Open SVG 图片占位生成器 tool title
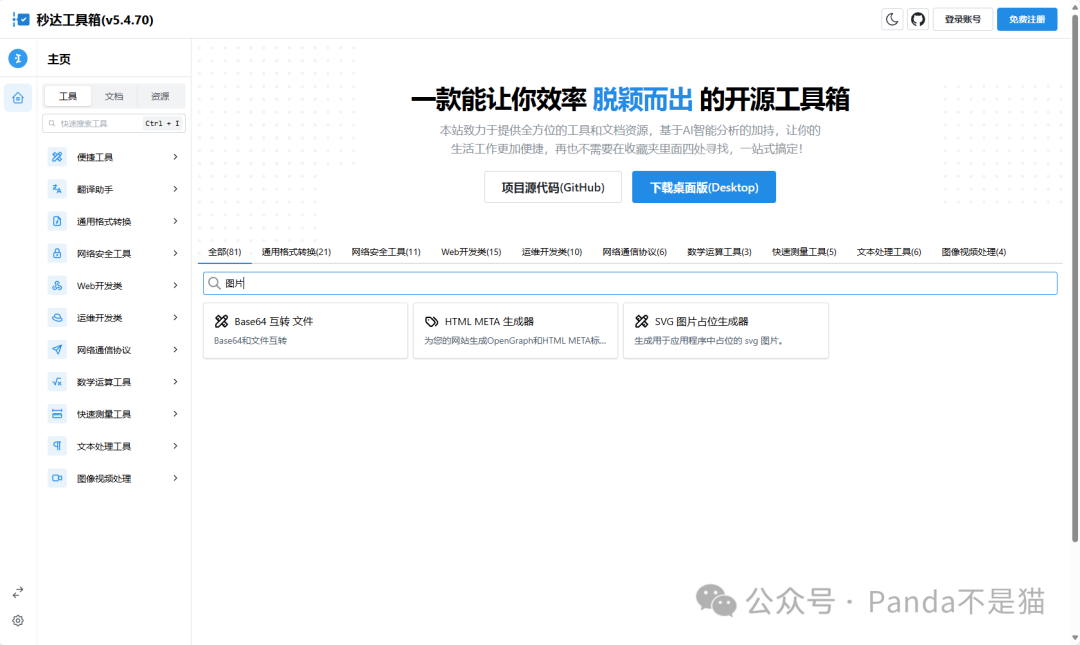Image resolution: width=1080 pixels, height=645 pixels. (701, 321)
